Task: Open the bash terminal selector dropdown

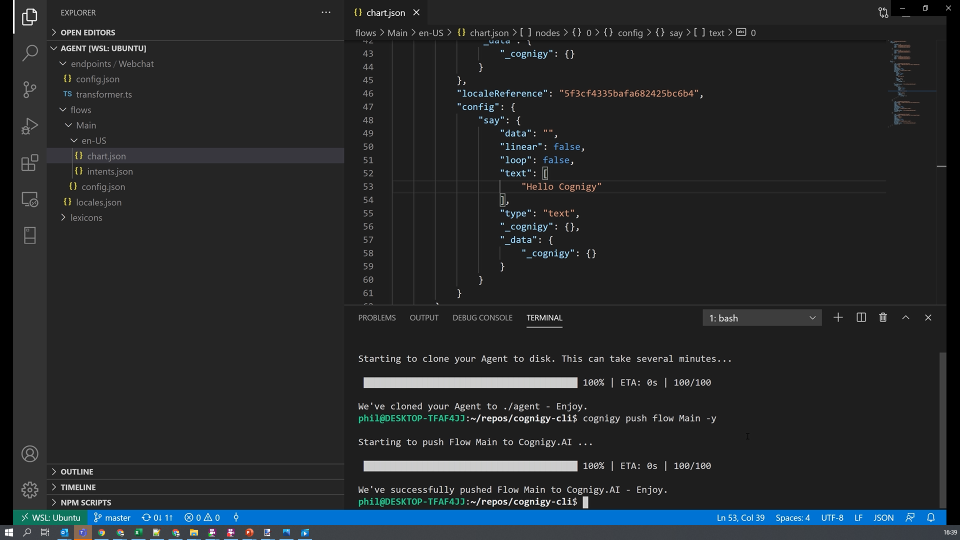Action: coord(762,318)
